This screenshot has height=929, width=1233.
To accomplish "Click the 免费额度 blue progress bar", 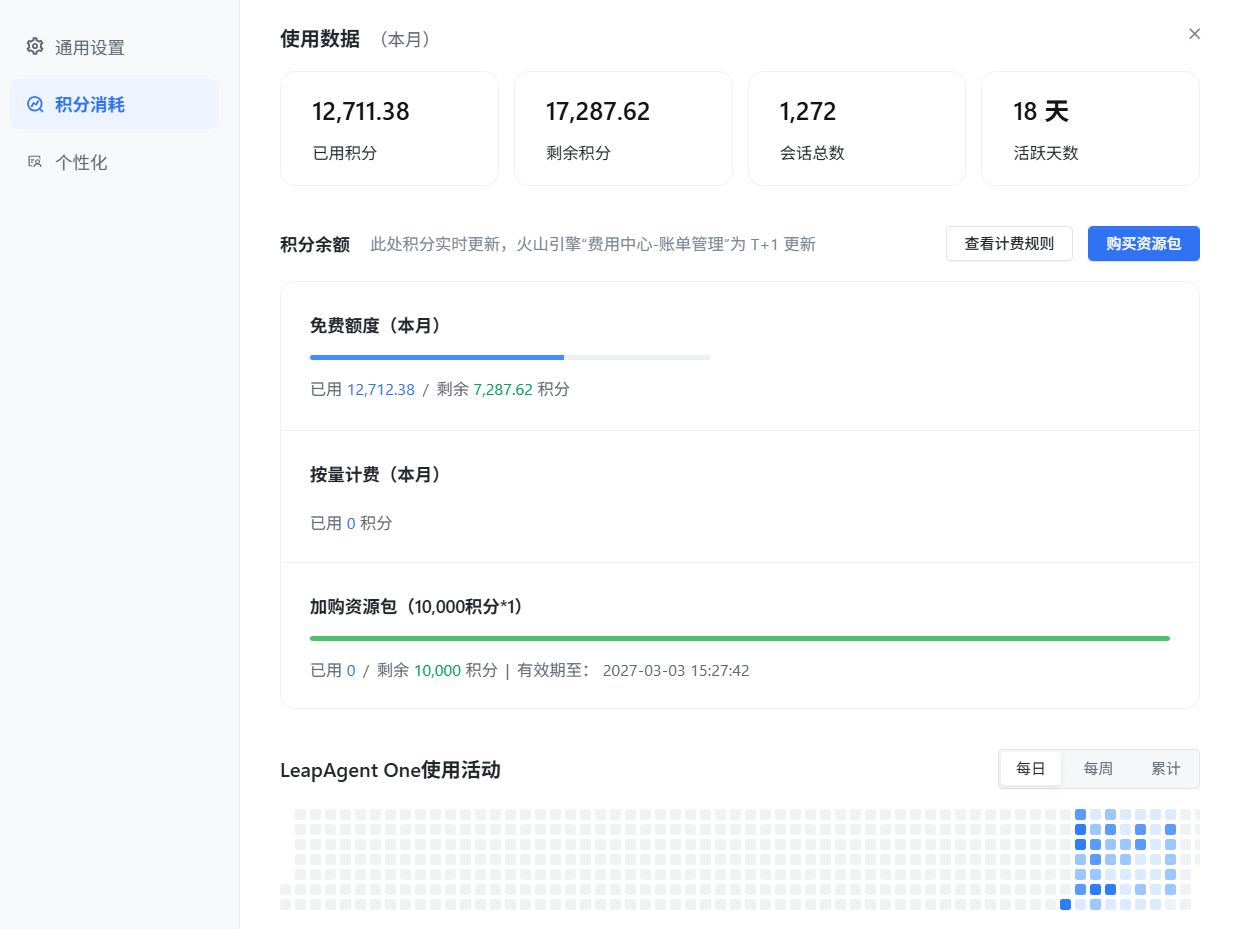I will (x=510, y=357).
